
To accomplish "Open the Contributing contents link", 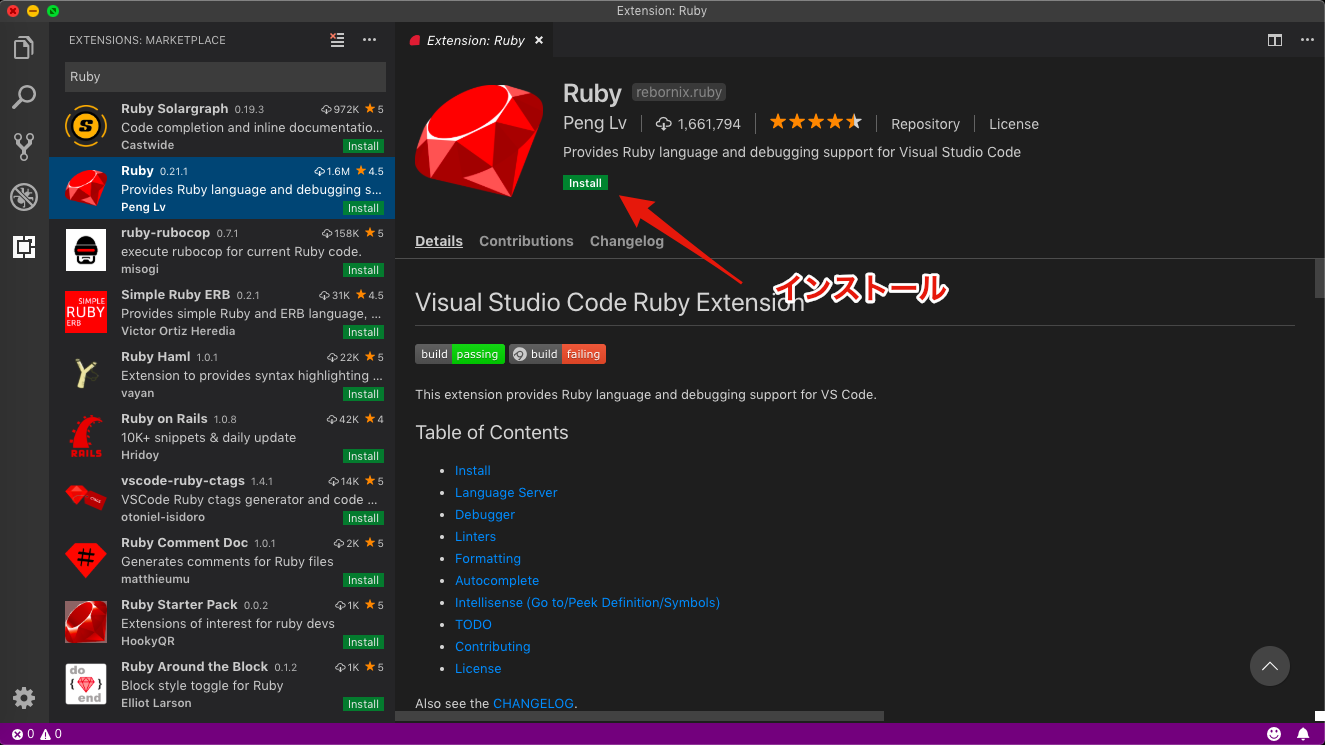I will 492,646.
